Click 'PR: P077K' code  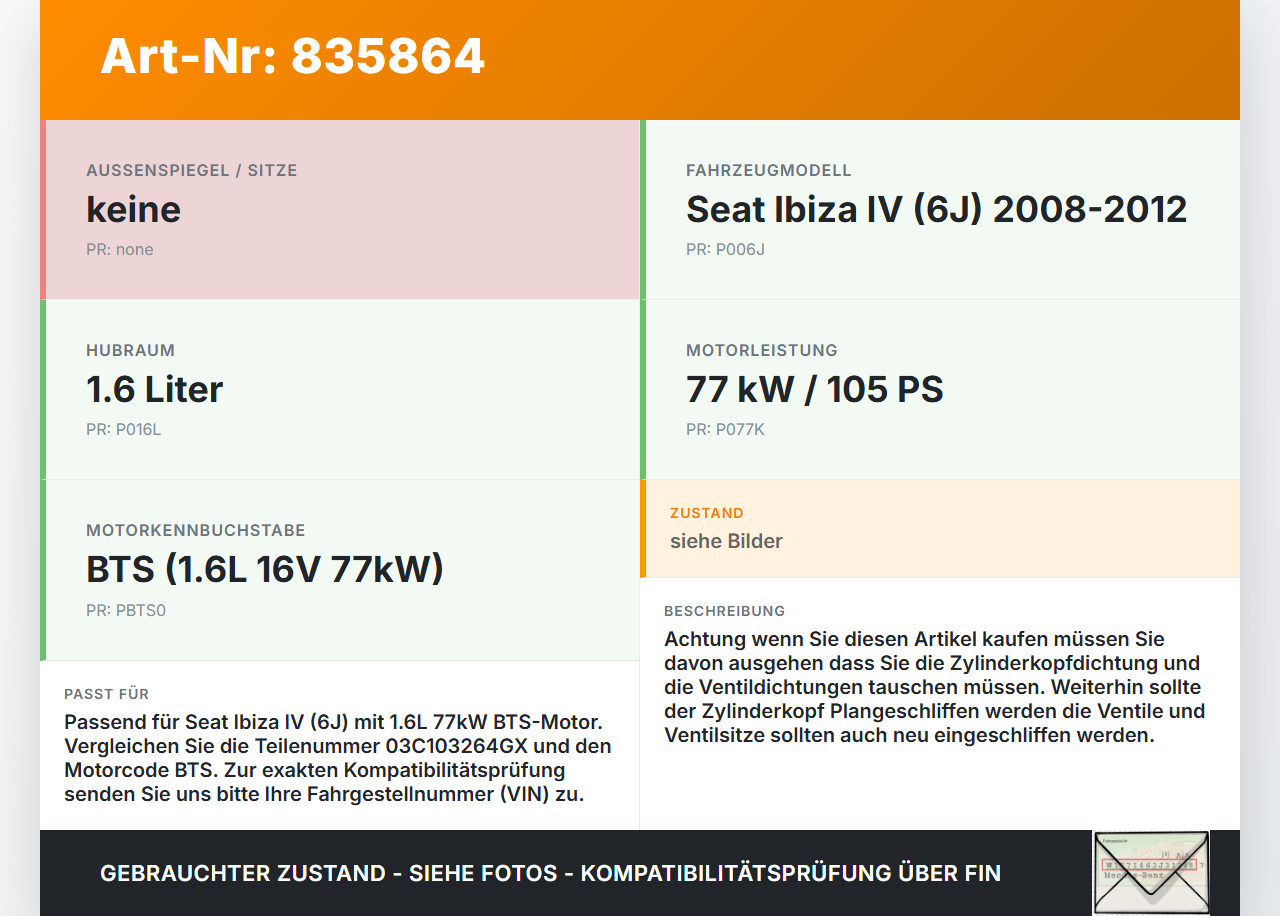tap(725, 430)
